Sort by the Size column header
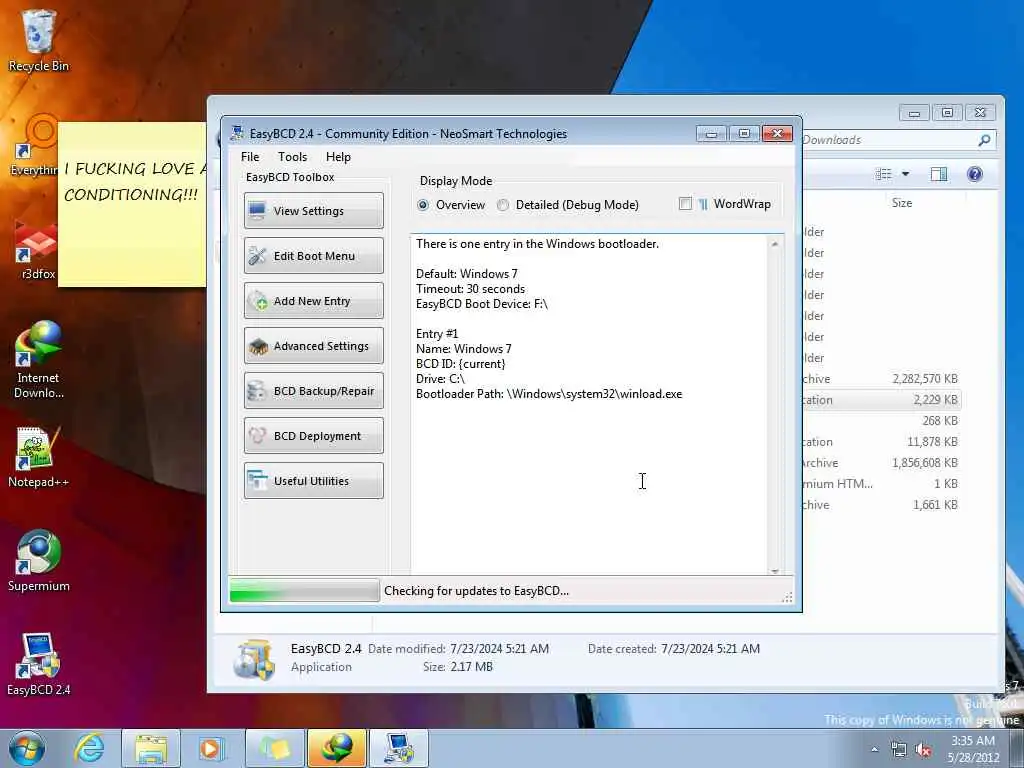The image size is (1024, 768). tap(901, 203)
